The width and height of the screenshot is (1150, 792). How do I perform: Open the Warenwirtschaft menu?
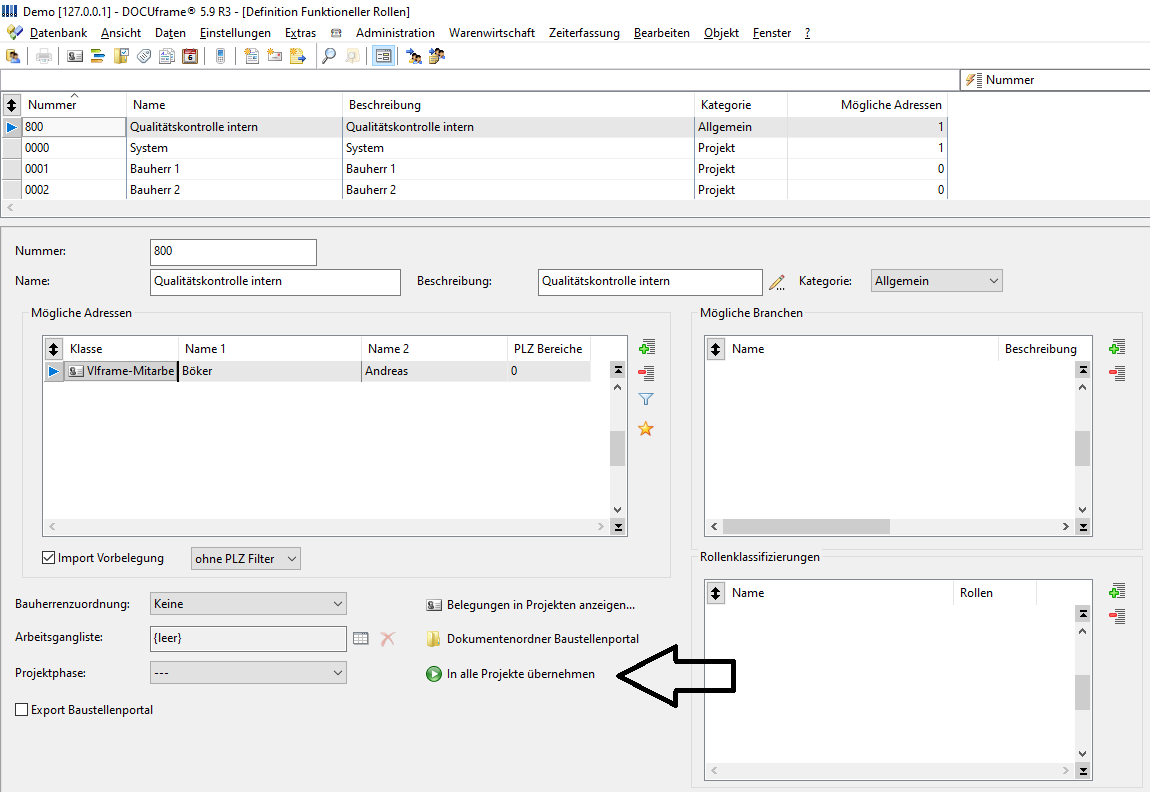coord(491,33)
